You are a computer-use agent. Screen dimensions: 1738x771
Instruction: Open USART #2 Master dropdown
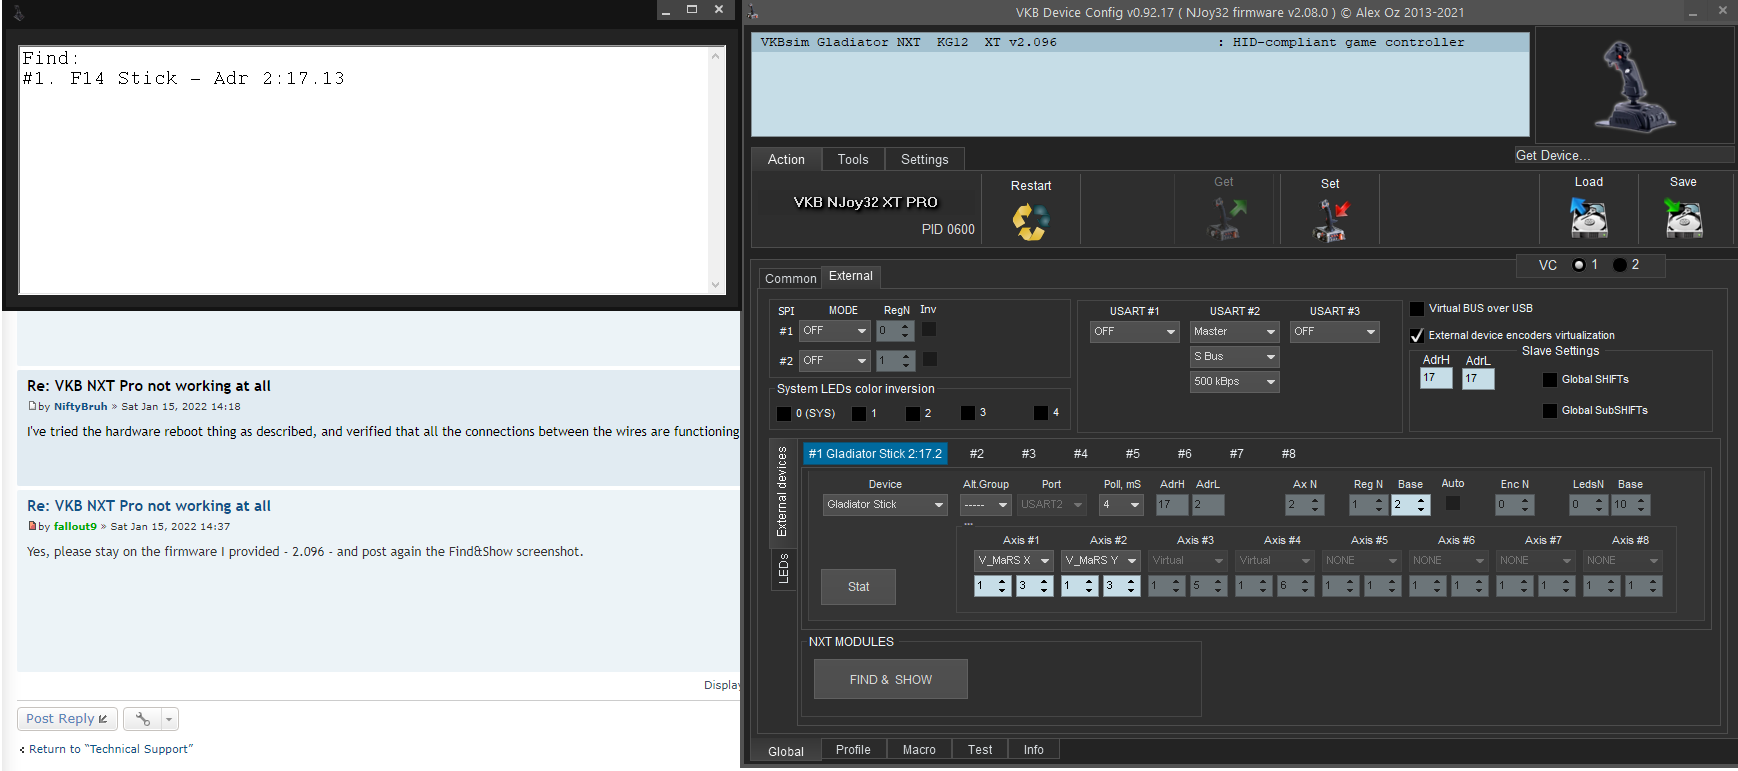(x=1235, y=332)
